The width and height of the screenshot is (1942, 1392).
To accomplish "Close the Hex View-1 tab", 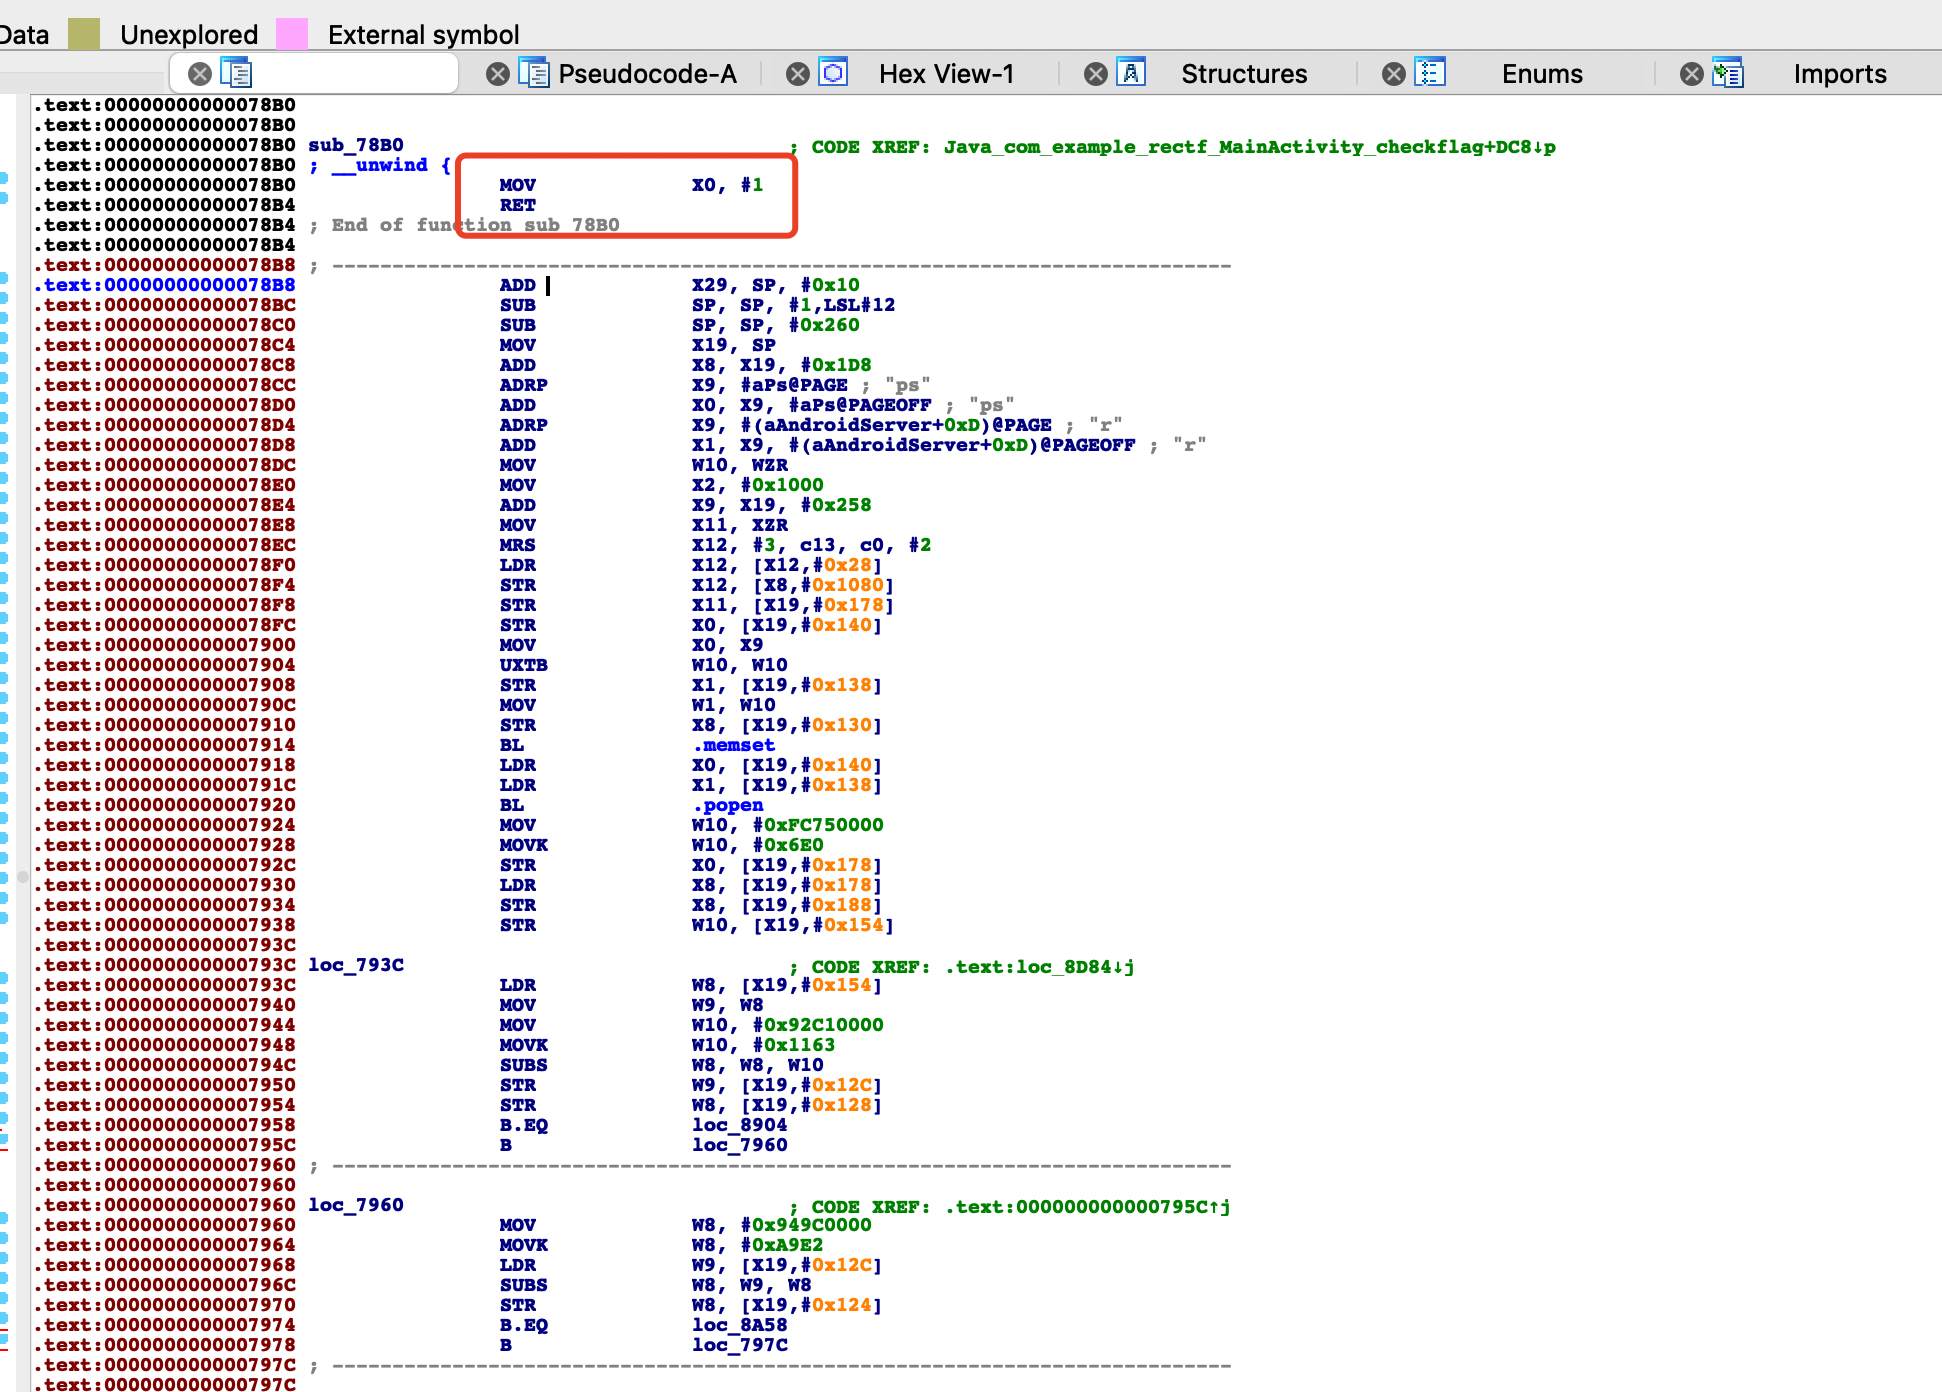I will coord(797,74).
